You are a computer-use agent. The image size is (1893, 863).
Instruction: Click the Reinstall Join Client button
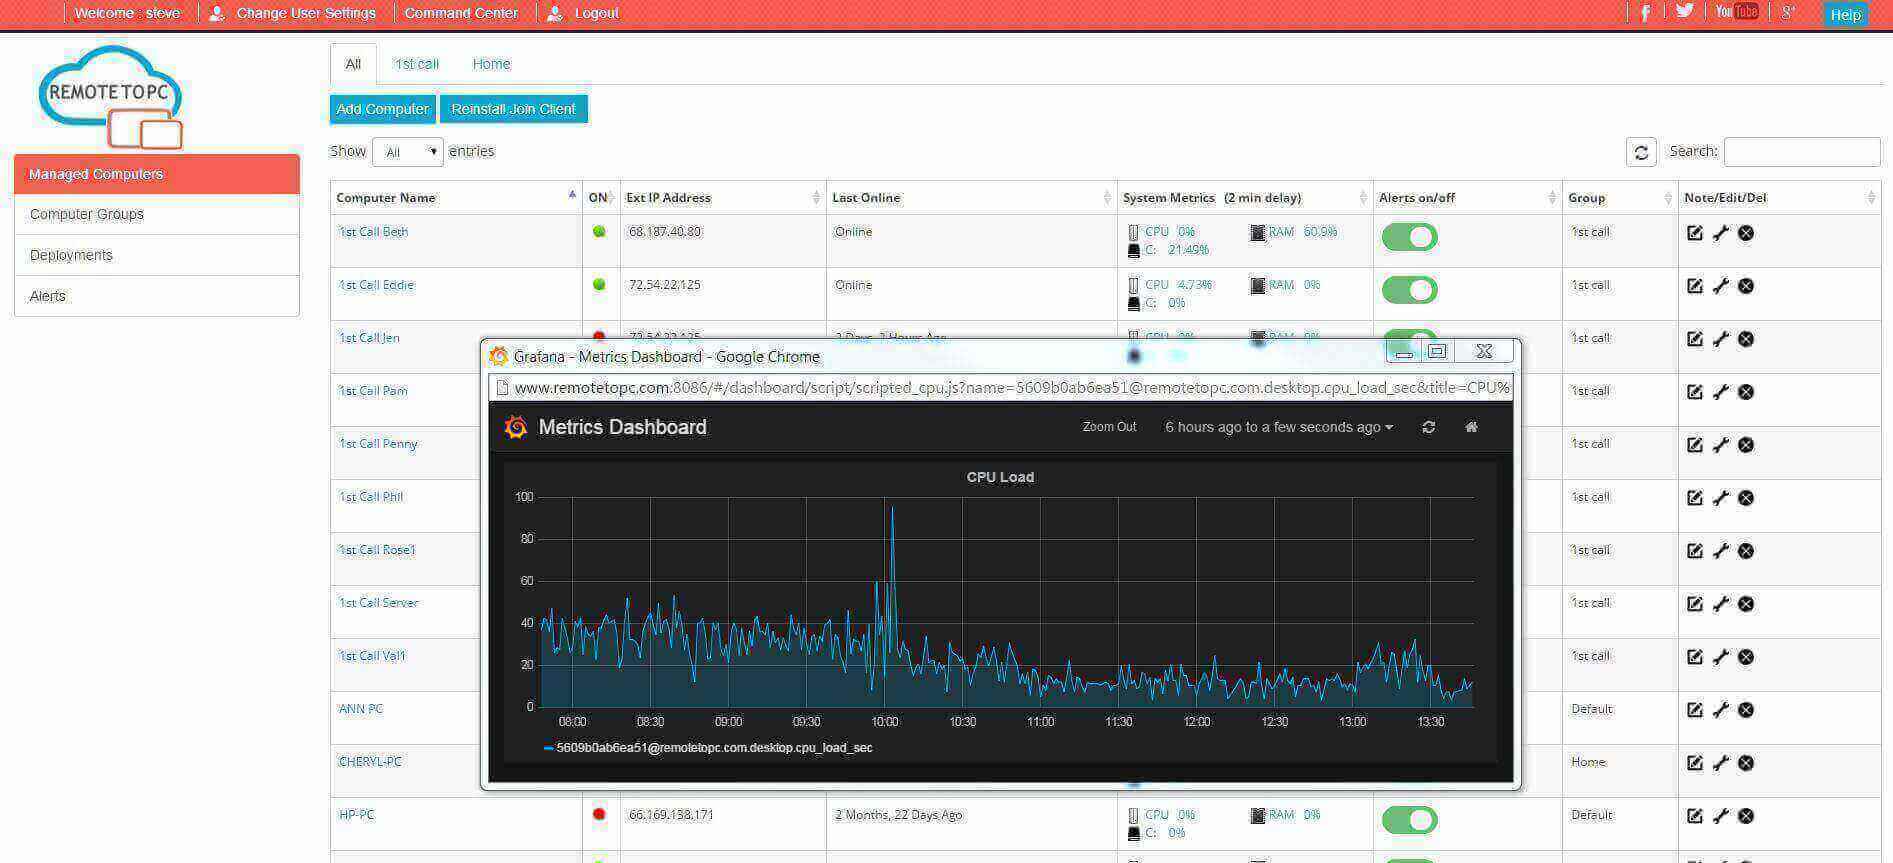pos(513,109)
